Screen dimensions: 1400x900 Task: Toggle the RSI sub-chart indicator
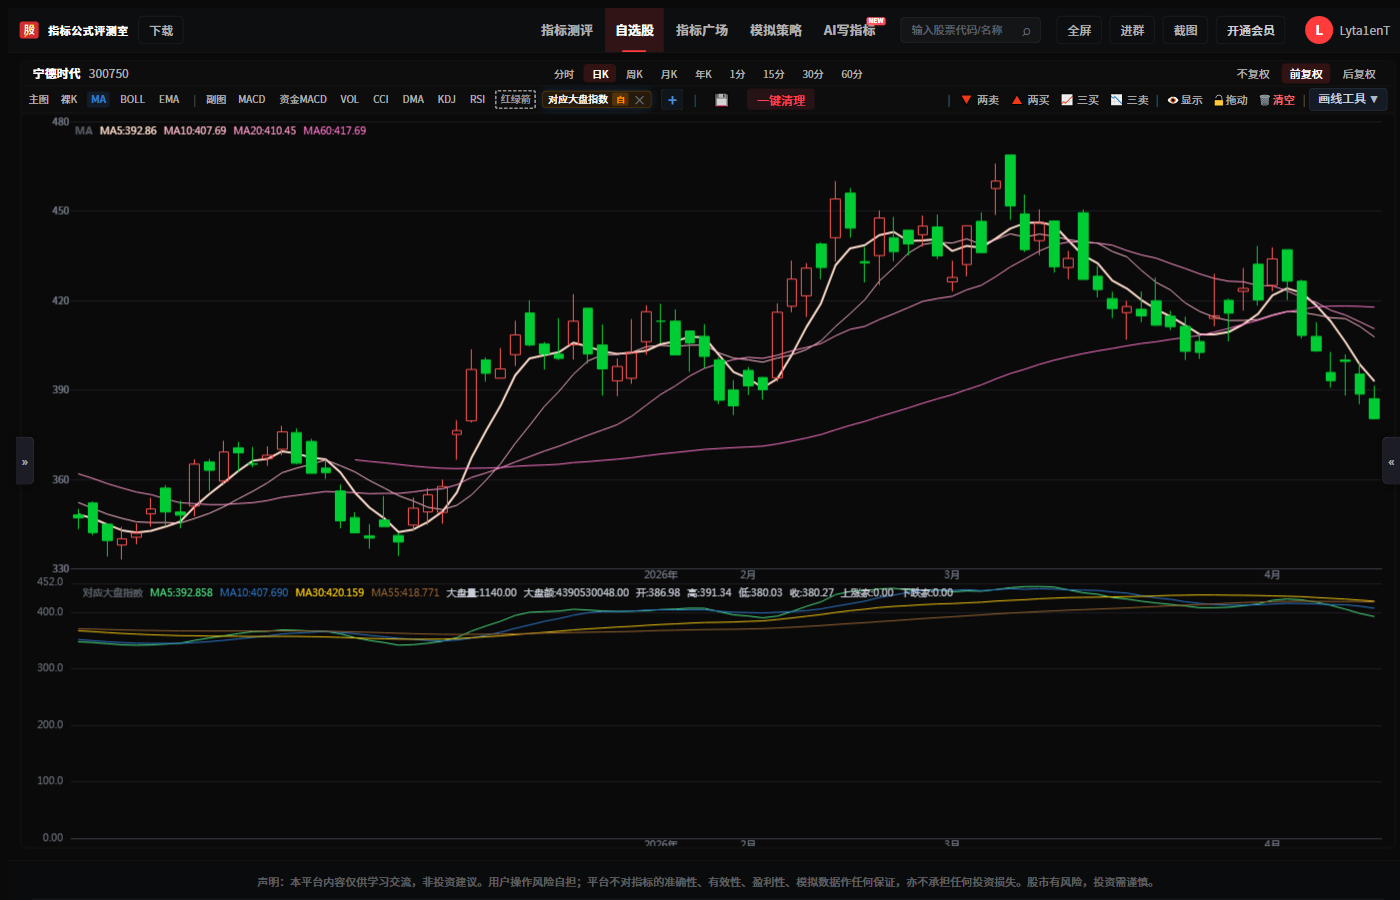(x=477, y=100)
